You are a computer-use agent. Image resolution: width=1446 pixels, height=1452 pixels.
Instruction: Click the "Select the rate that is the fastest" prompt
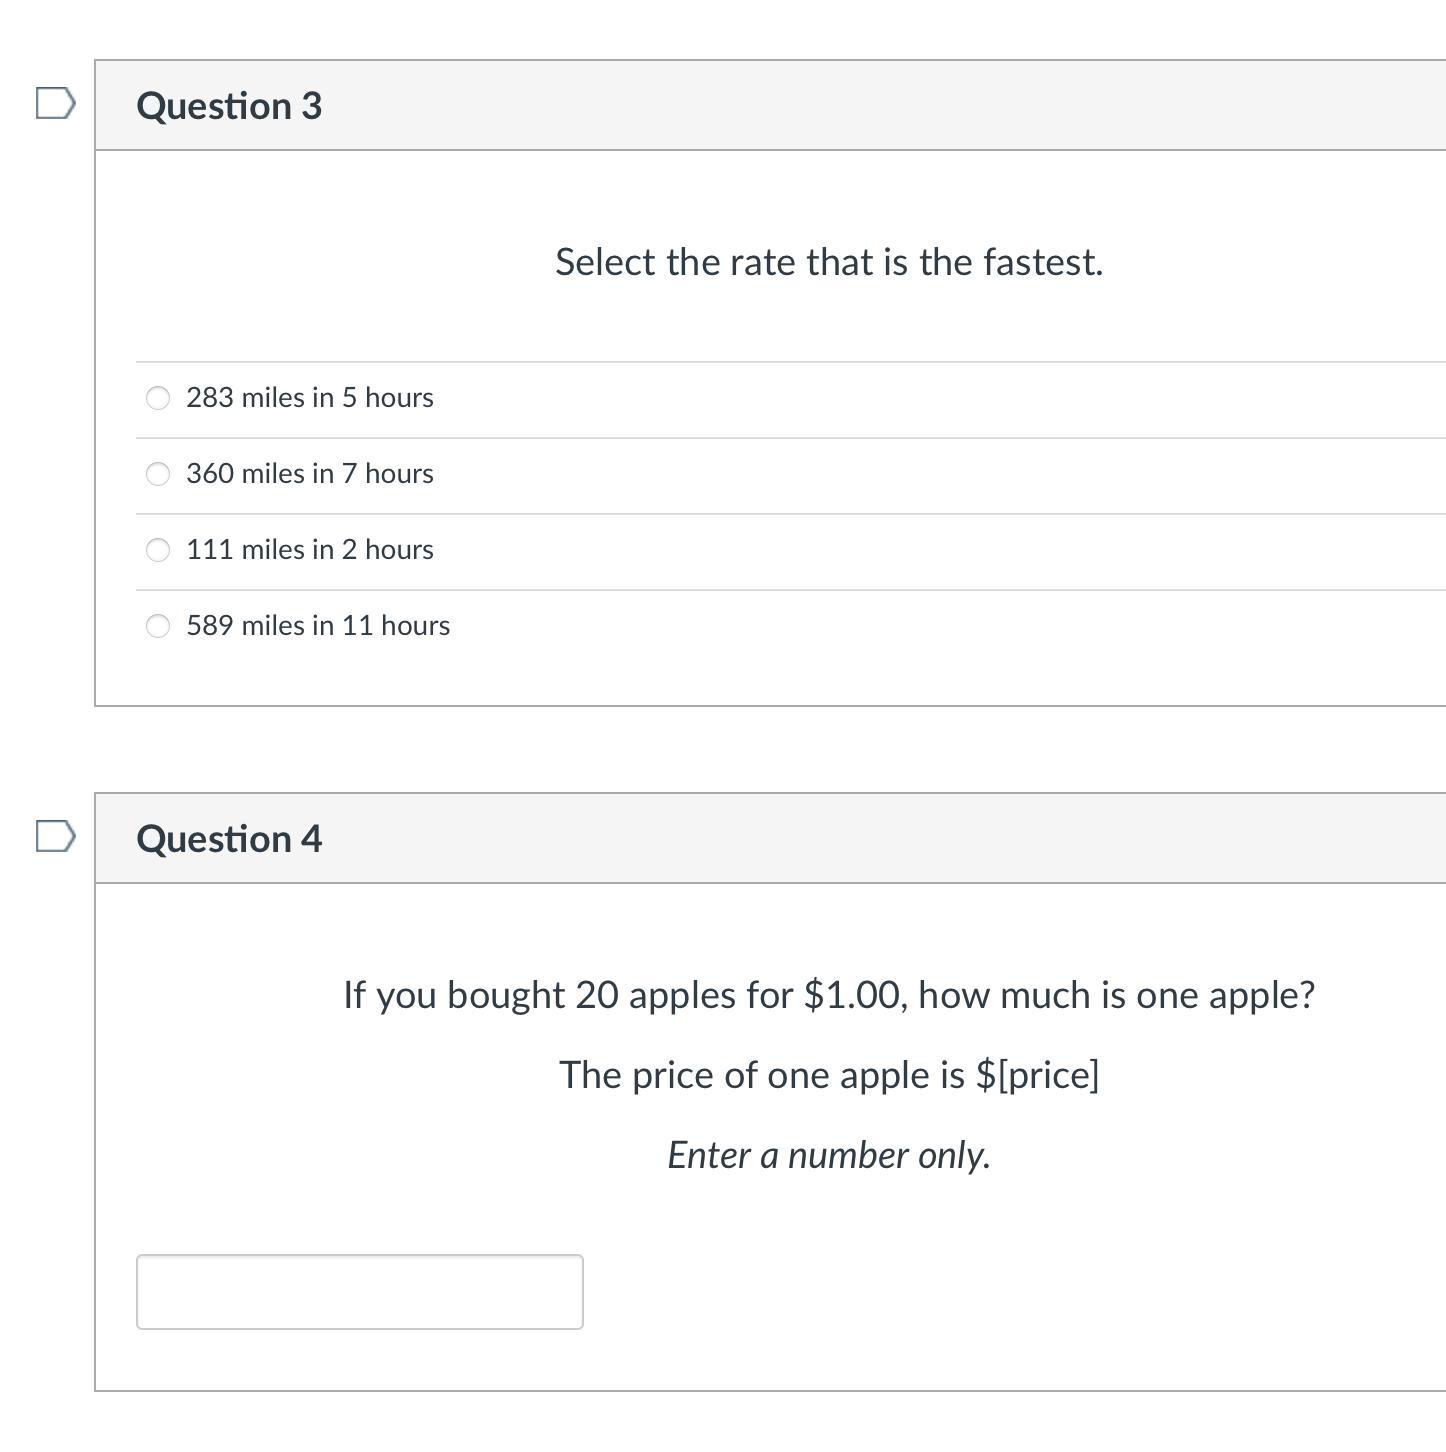tap(828, 262)
